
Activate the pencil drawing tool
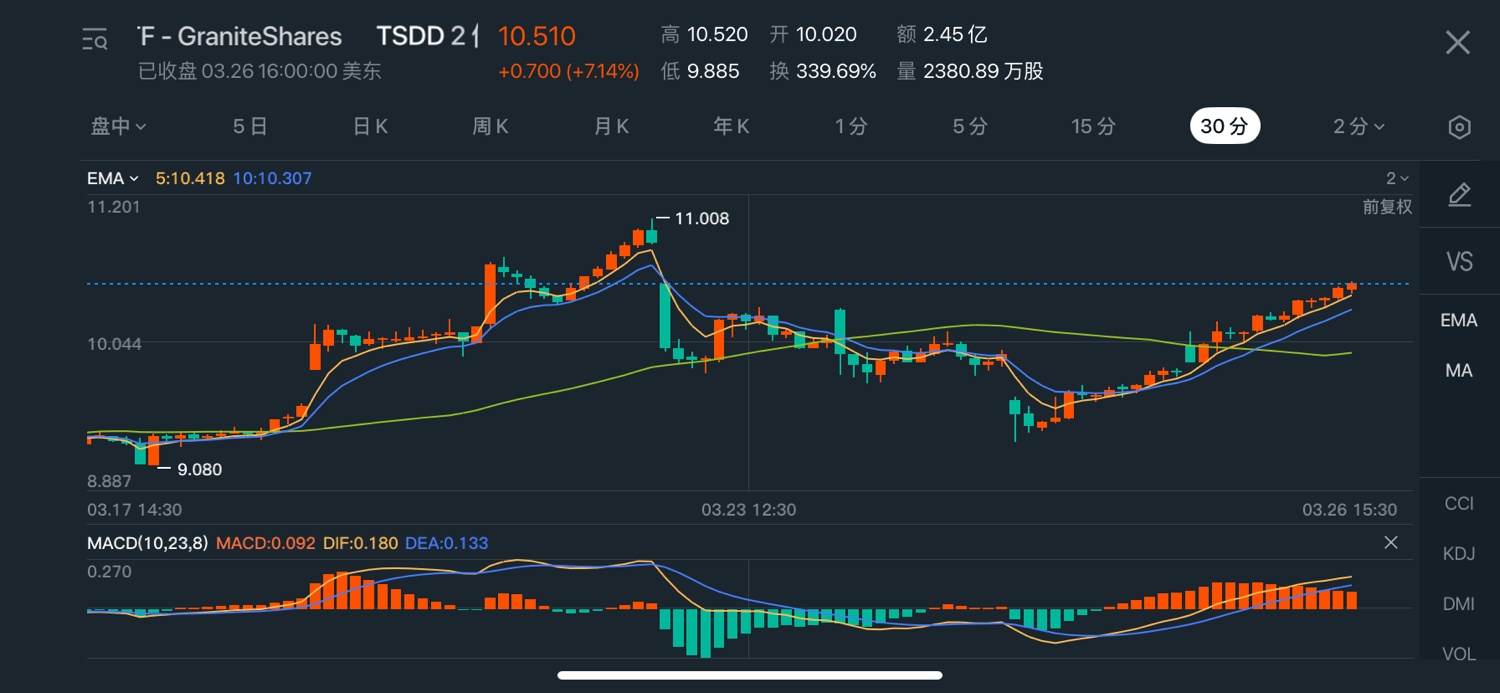pos(1459,195)
